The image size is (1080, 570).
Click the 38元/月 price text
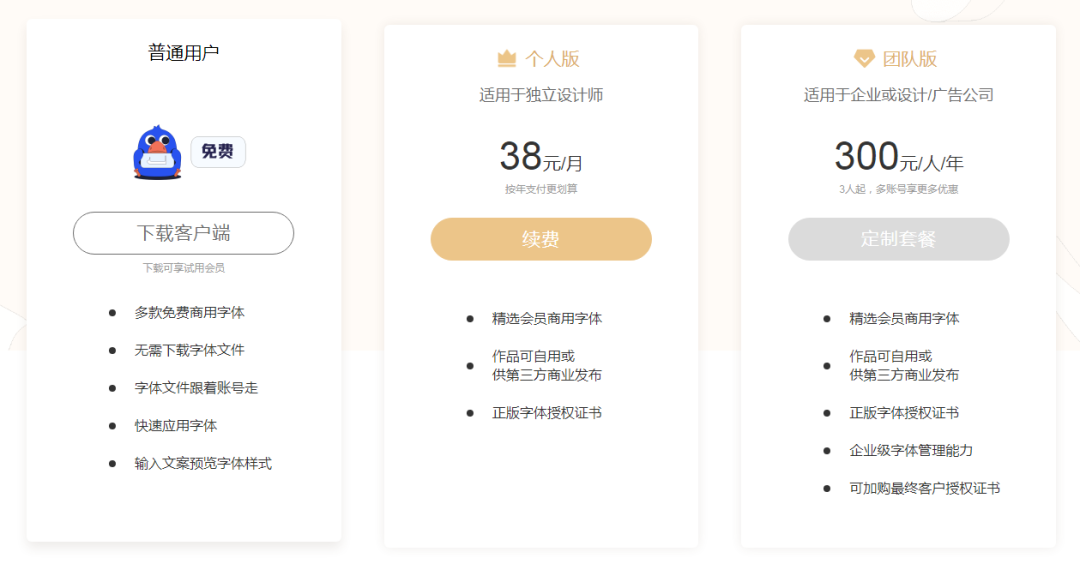tap(541, 158)
